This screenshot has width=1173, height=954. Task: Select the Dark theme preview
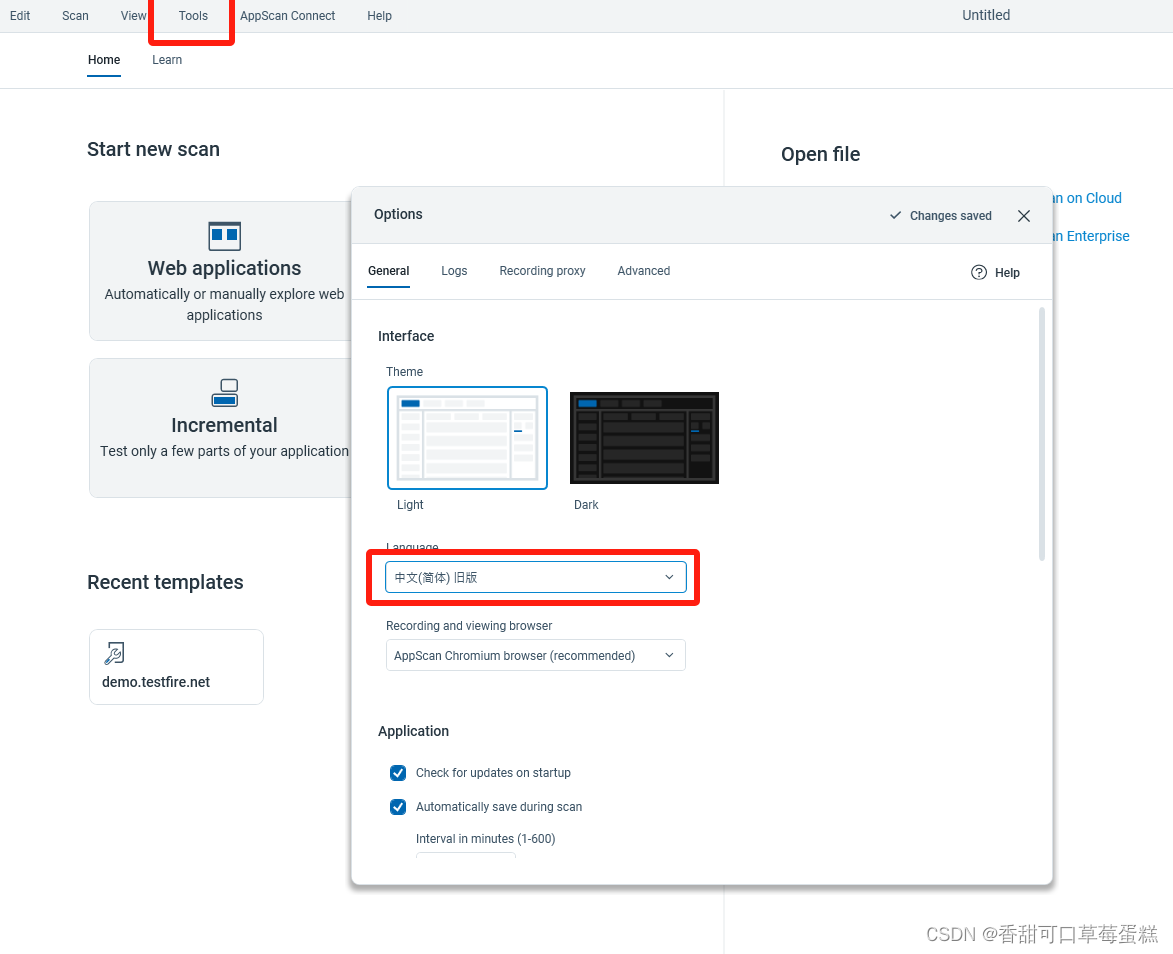(644, 437)
